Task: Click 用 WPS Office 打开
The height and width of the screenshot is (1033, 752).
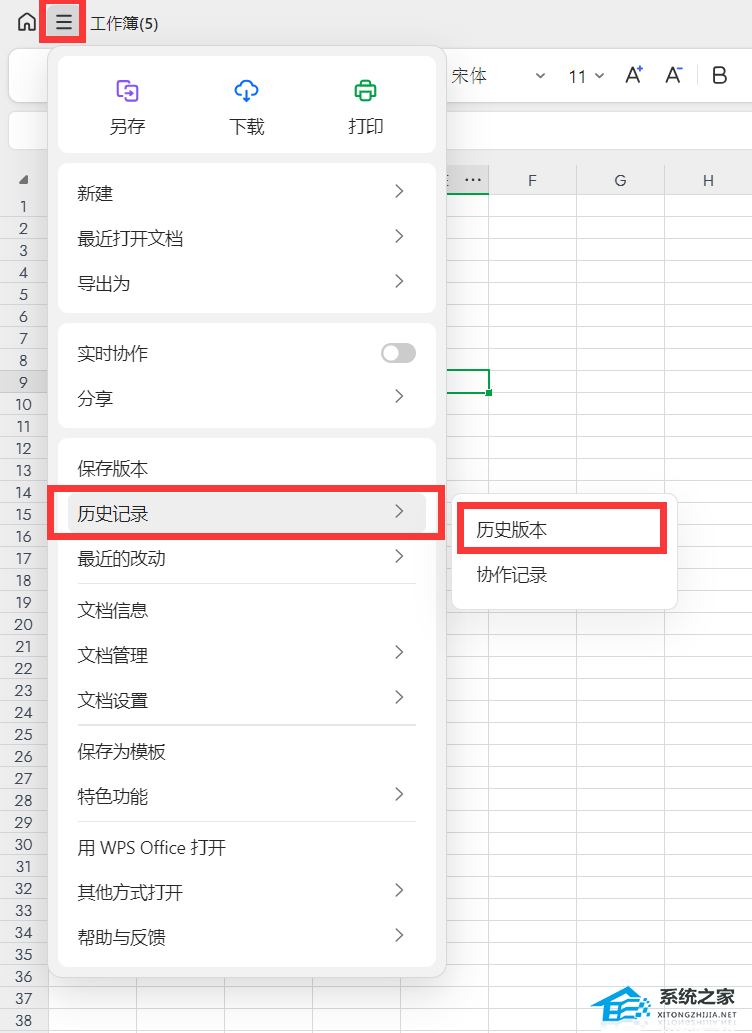Action: (152, 847)
